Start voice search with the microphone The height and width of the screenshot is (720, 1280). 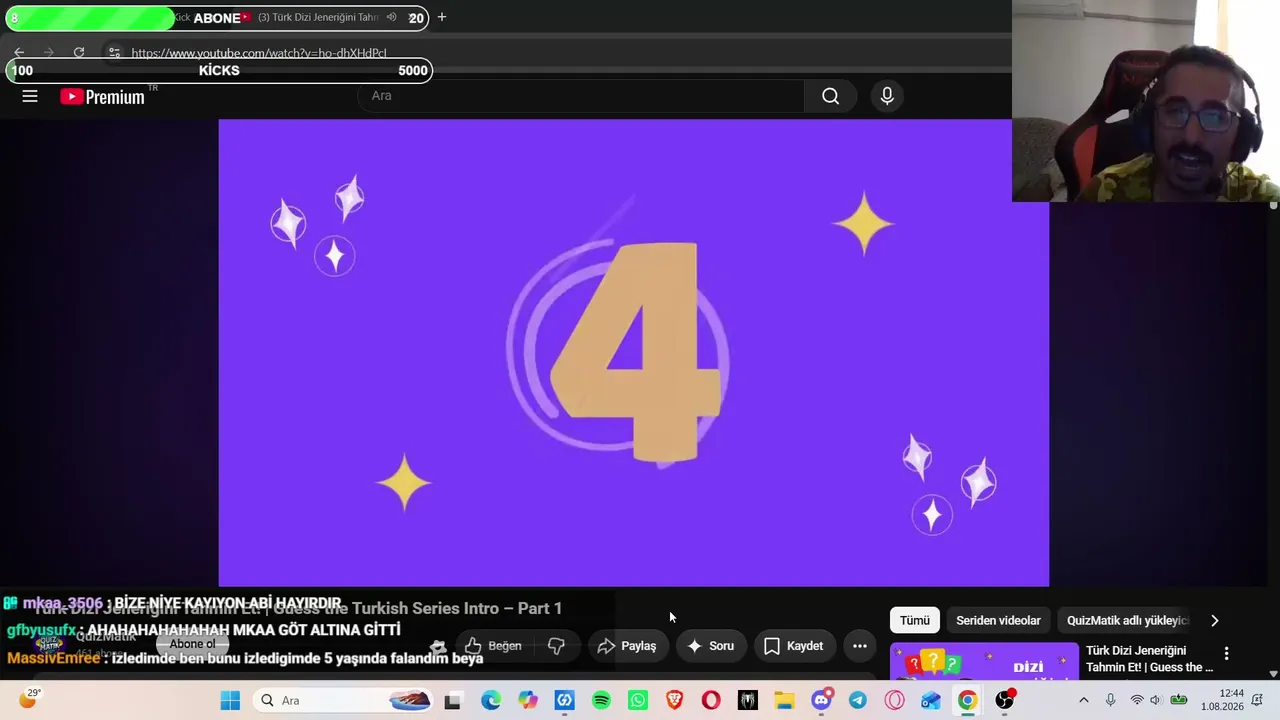click(x=886, y=96)
